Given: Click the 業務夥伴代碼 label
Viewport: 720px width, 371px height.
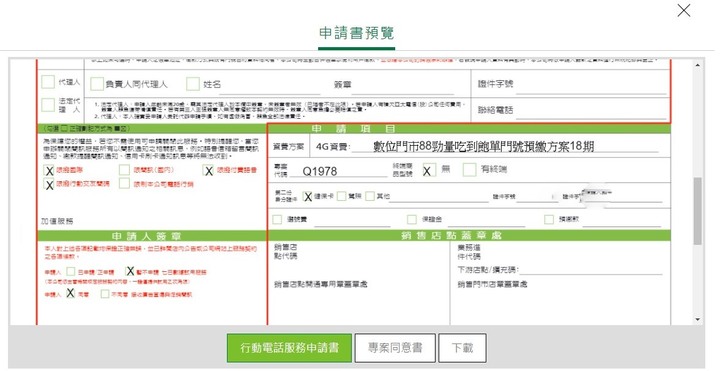Looking at the screenshot, I should click(x=469, y=252).
